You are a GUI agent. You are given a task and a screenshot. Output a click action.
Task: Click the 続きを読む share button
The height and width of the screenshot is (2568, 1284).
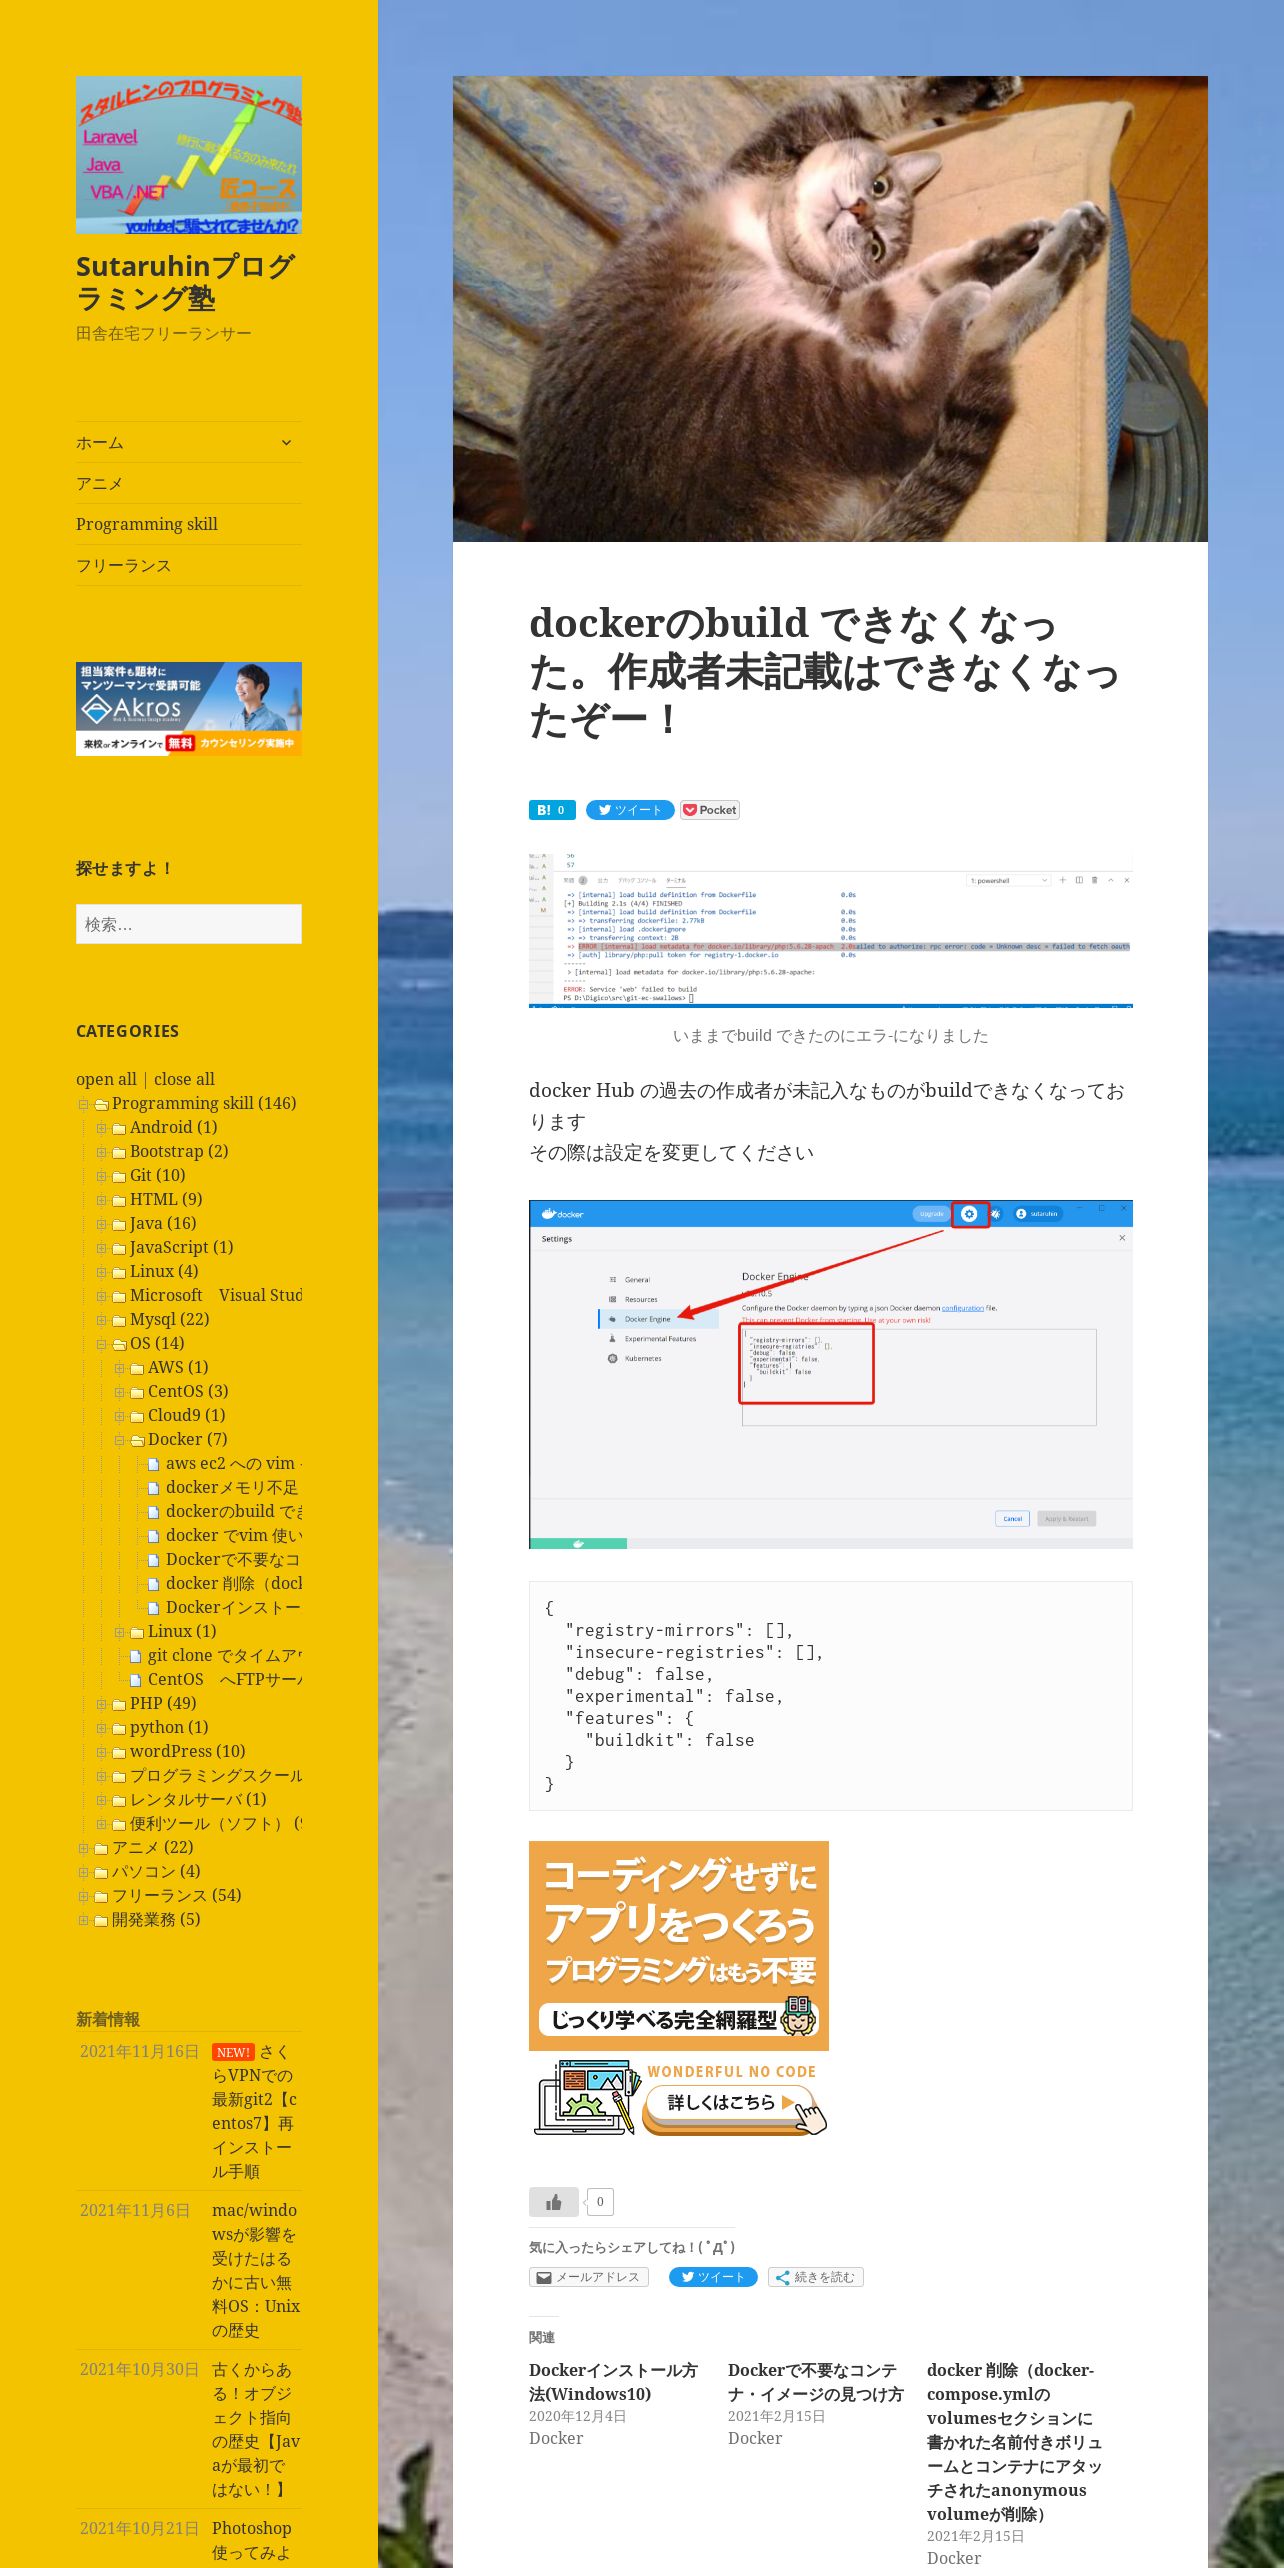[816, 2277]
